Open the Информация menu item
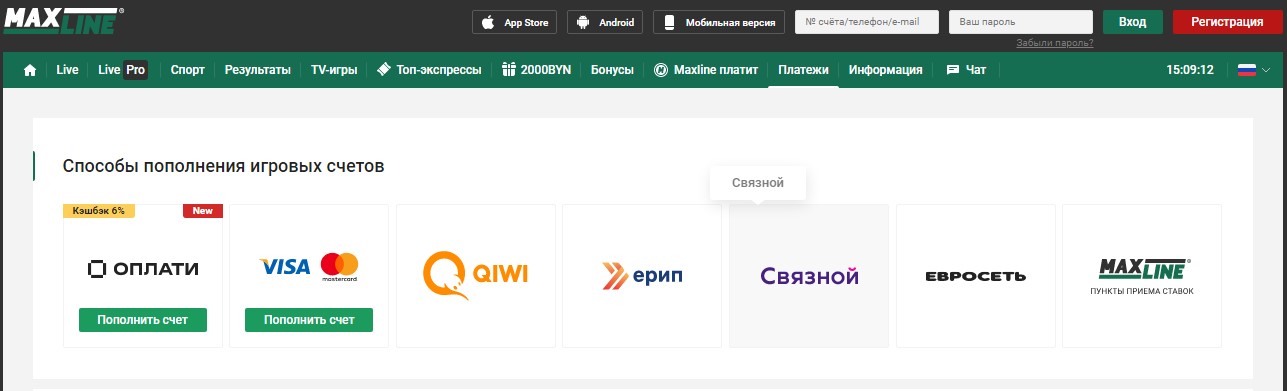Image resolution: width=1287 pixels, height=391 pixels. click(x=885, y=70)
